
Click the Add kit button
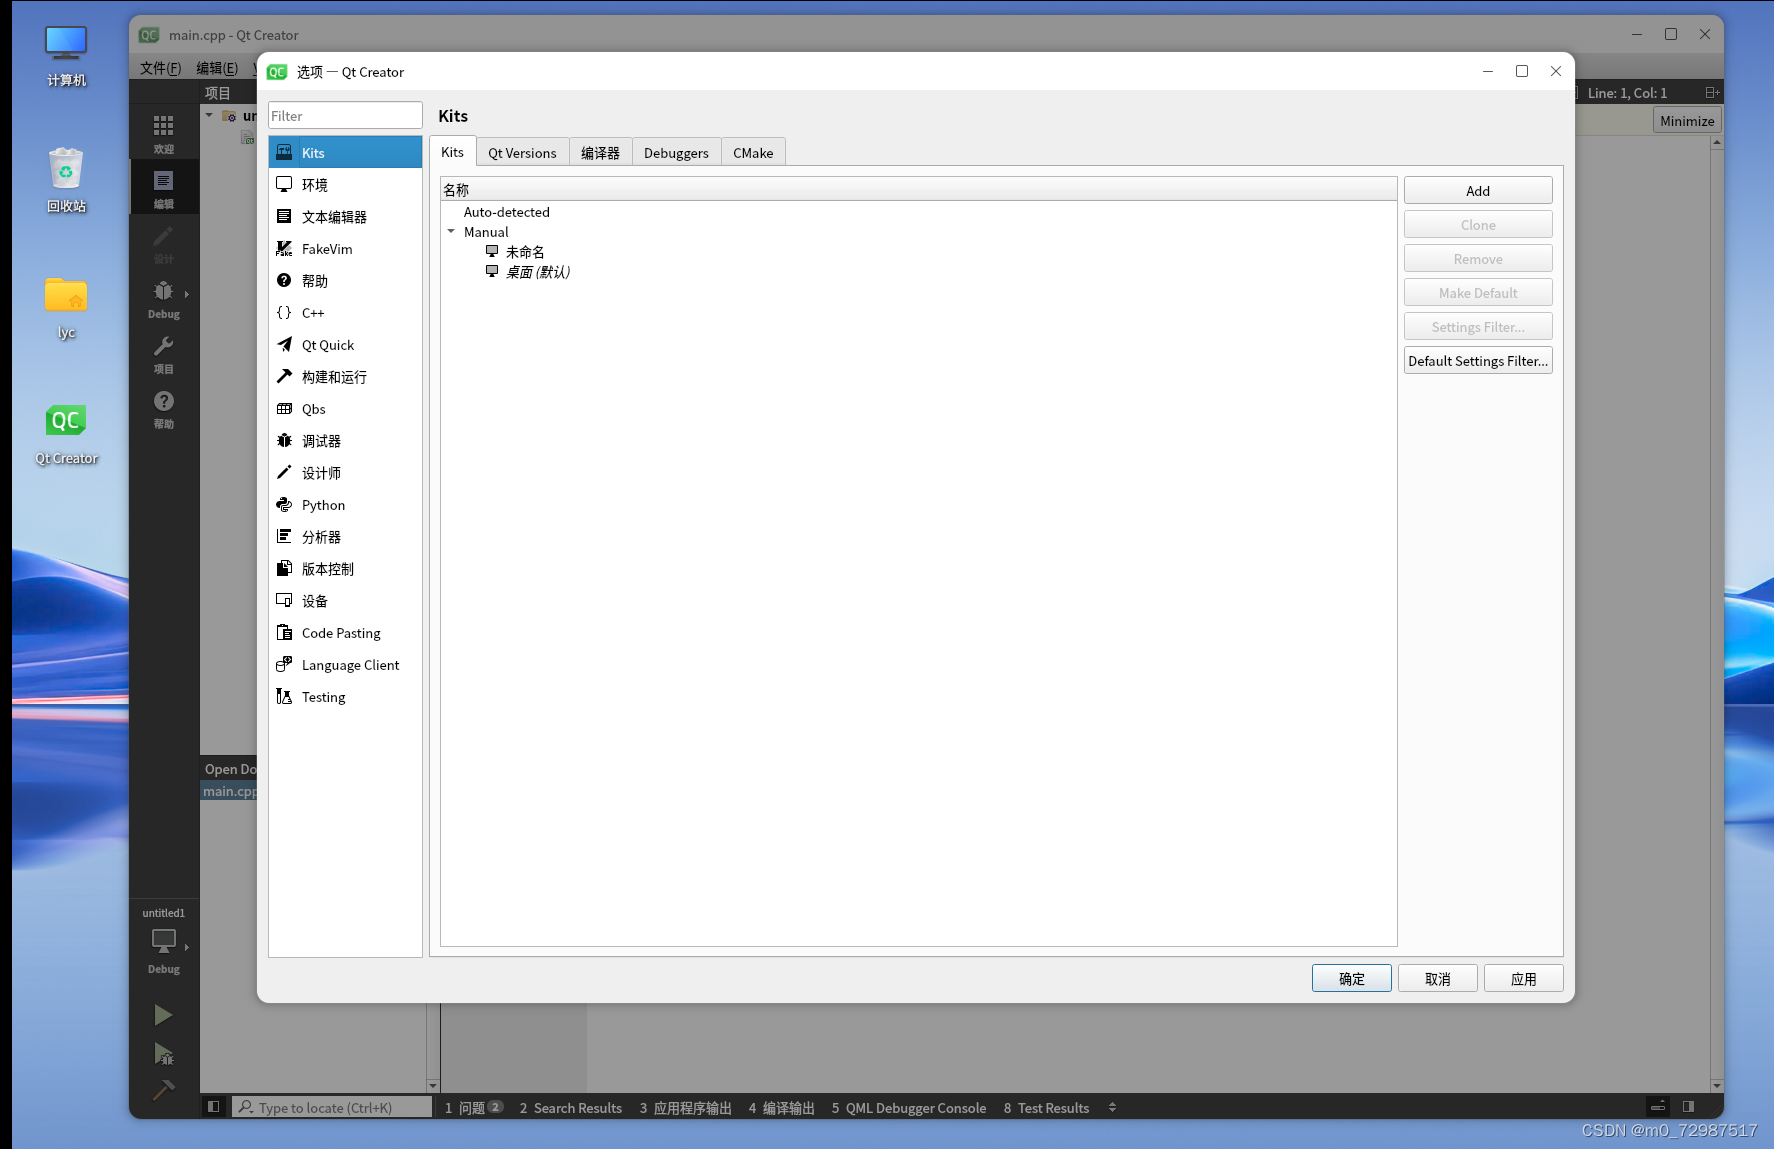(x=1478, y=191)
